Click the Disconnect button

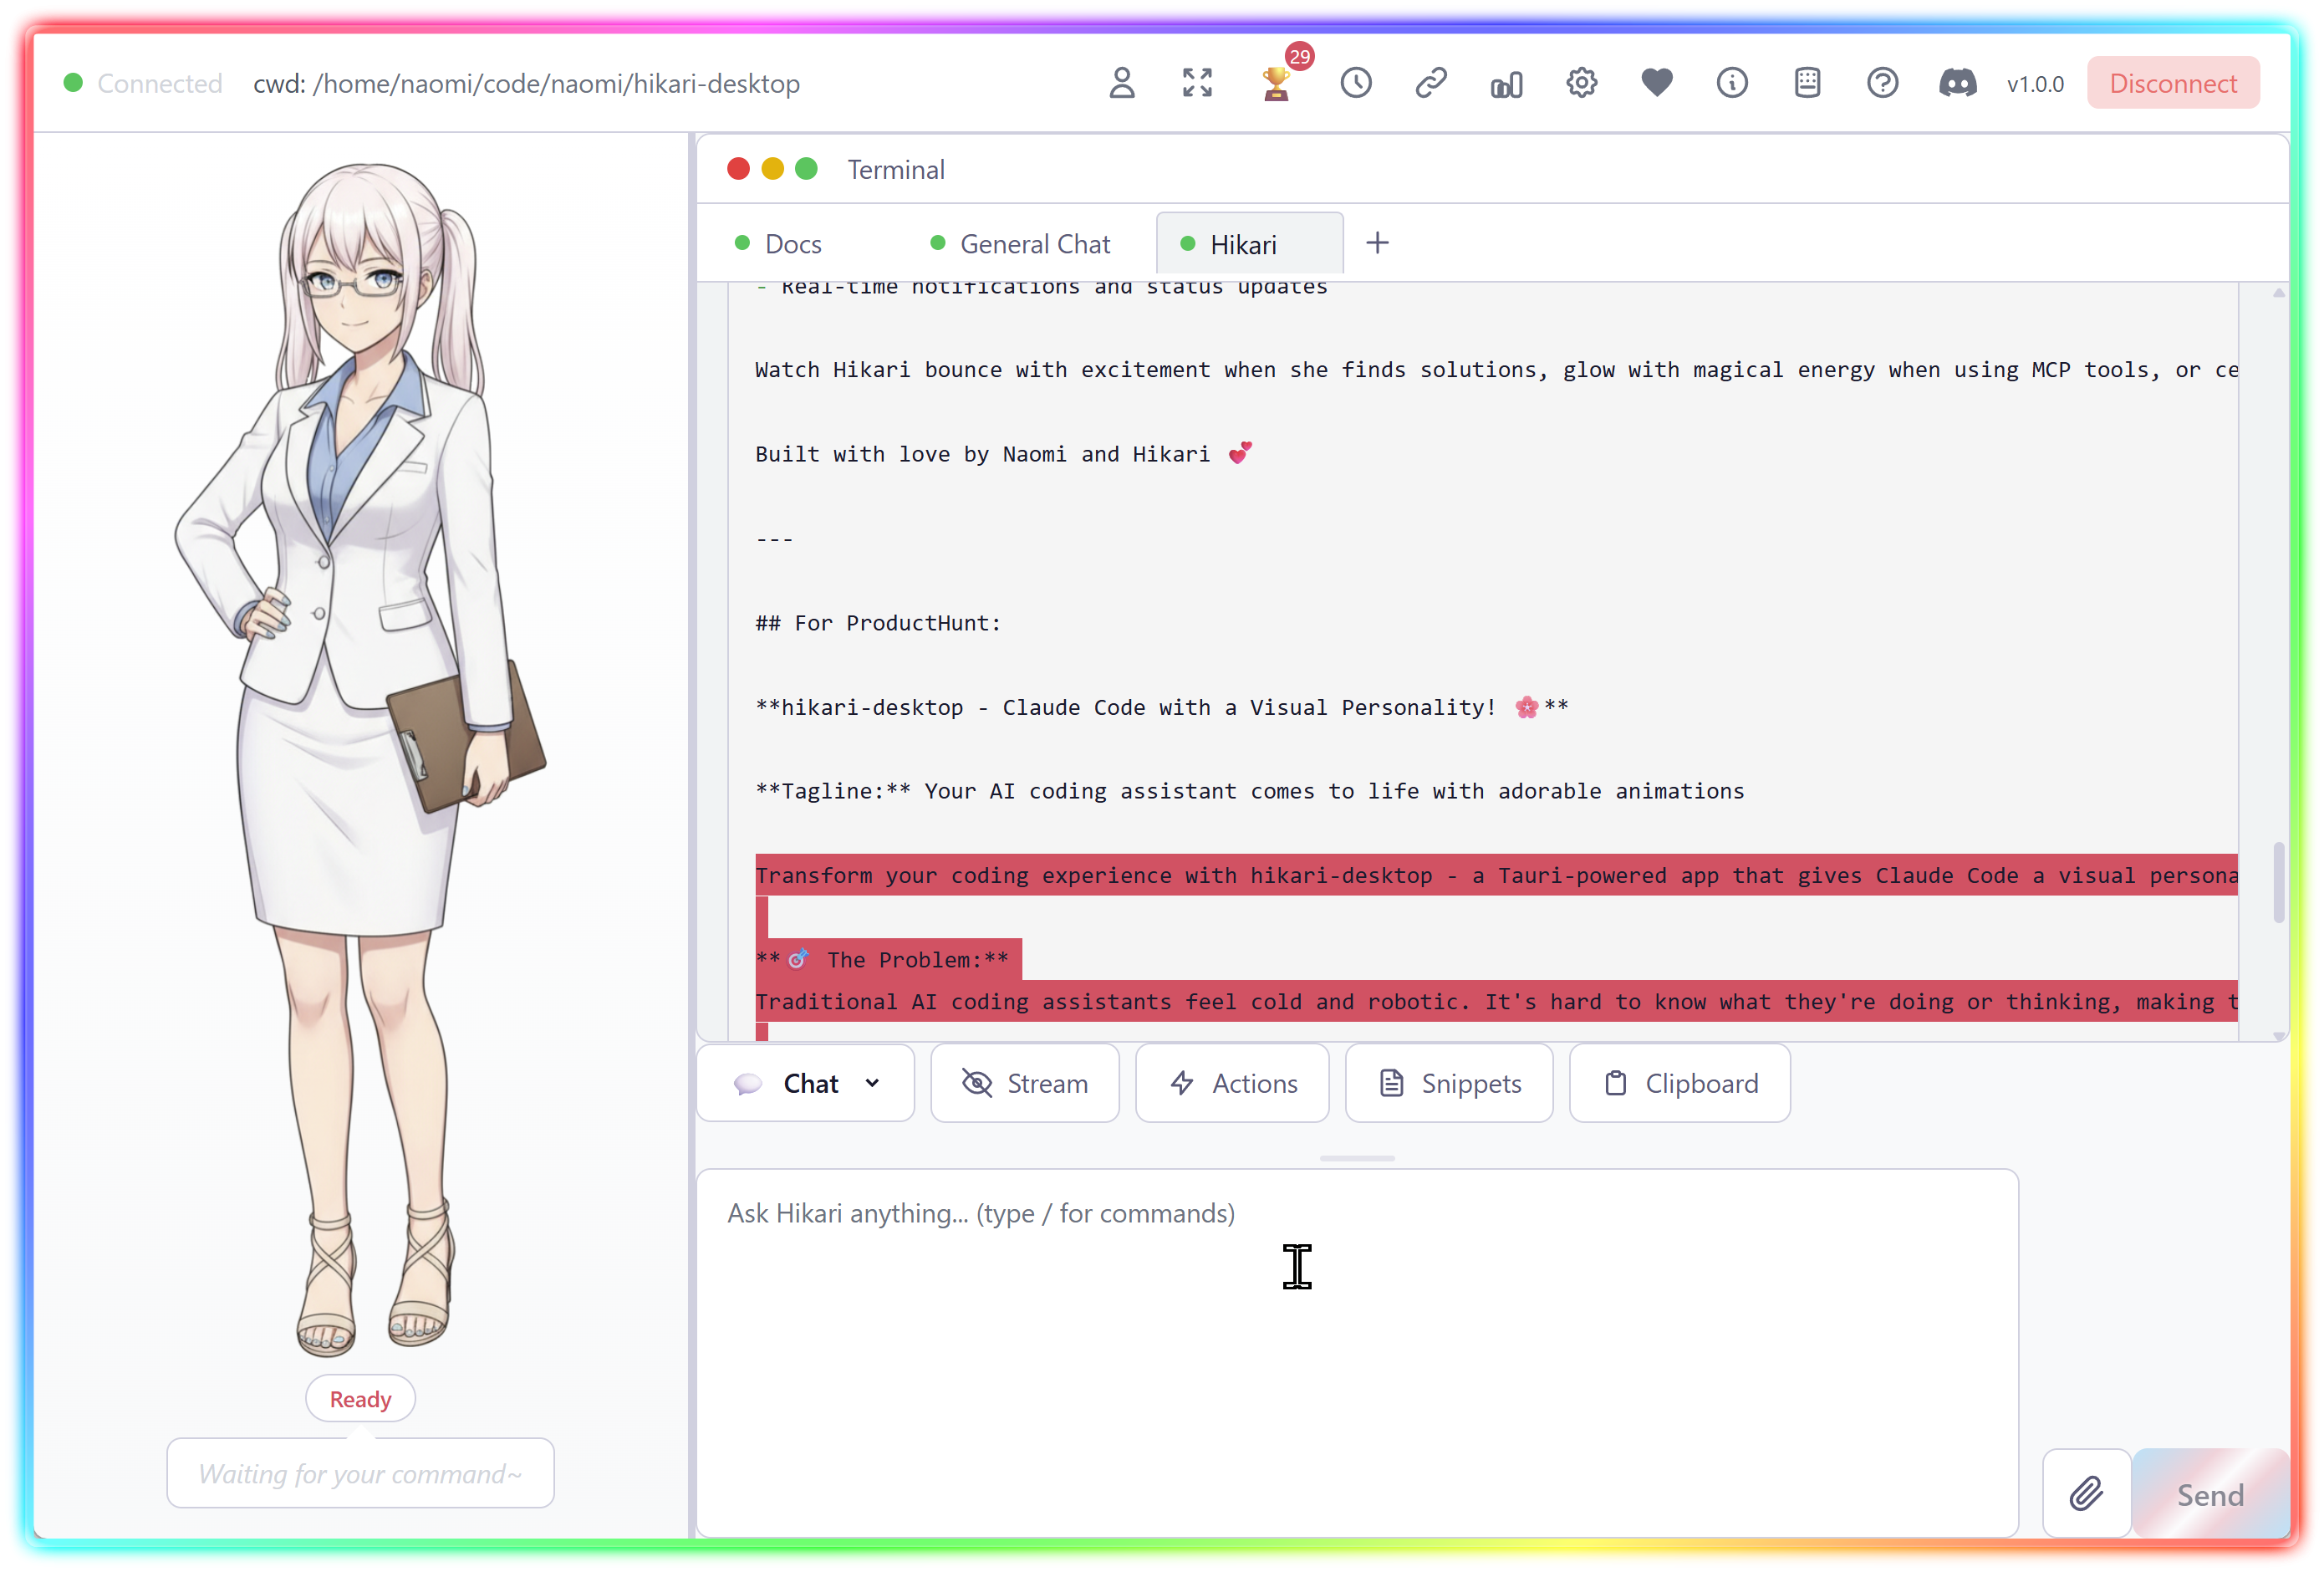click(x=2173, y=83)
